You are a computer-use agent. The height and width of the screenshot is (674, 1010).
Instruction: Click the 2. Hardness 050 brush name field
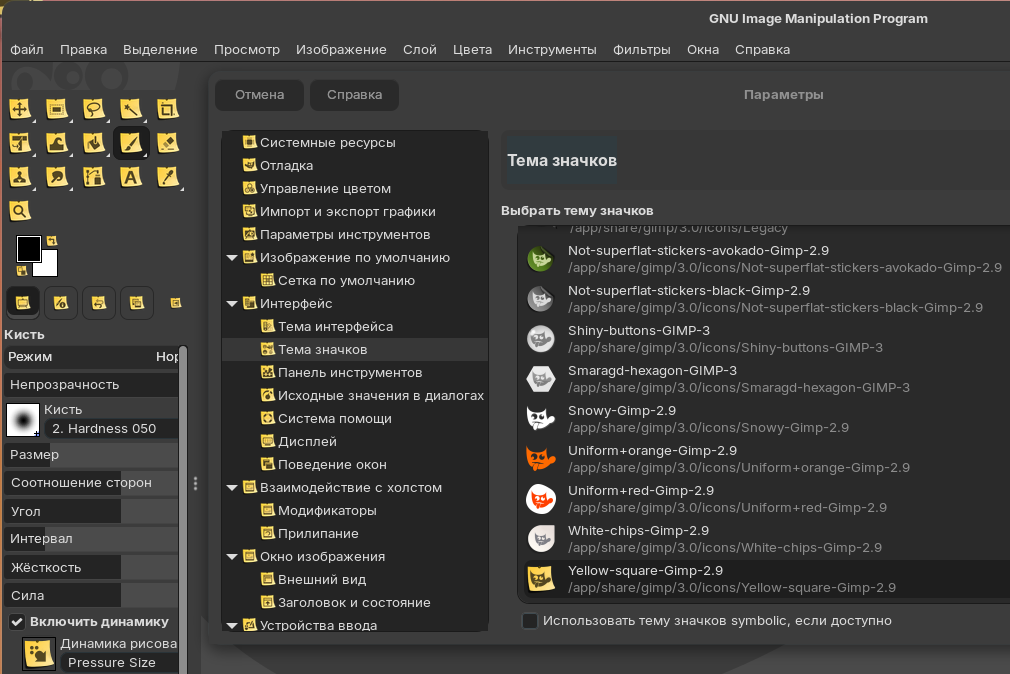(111, 428)
